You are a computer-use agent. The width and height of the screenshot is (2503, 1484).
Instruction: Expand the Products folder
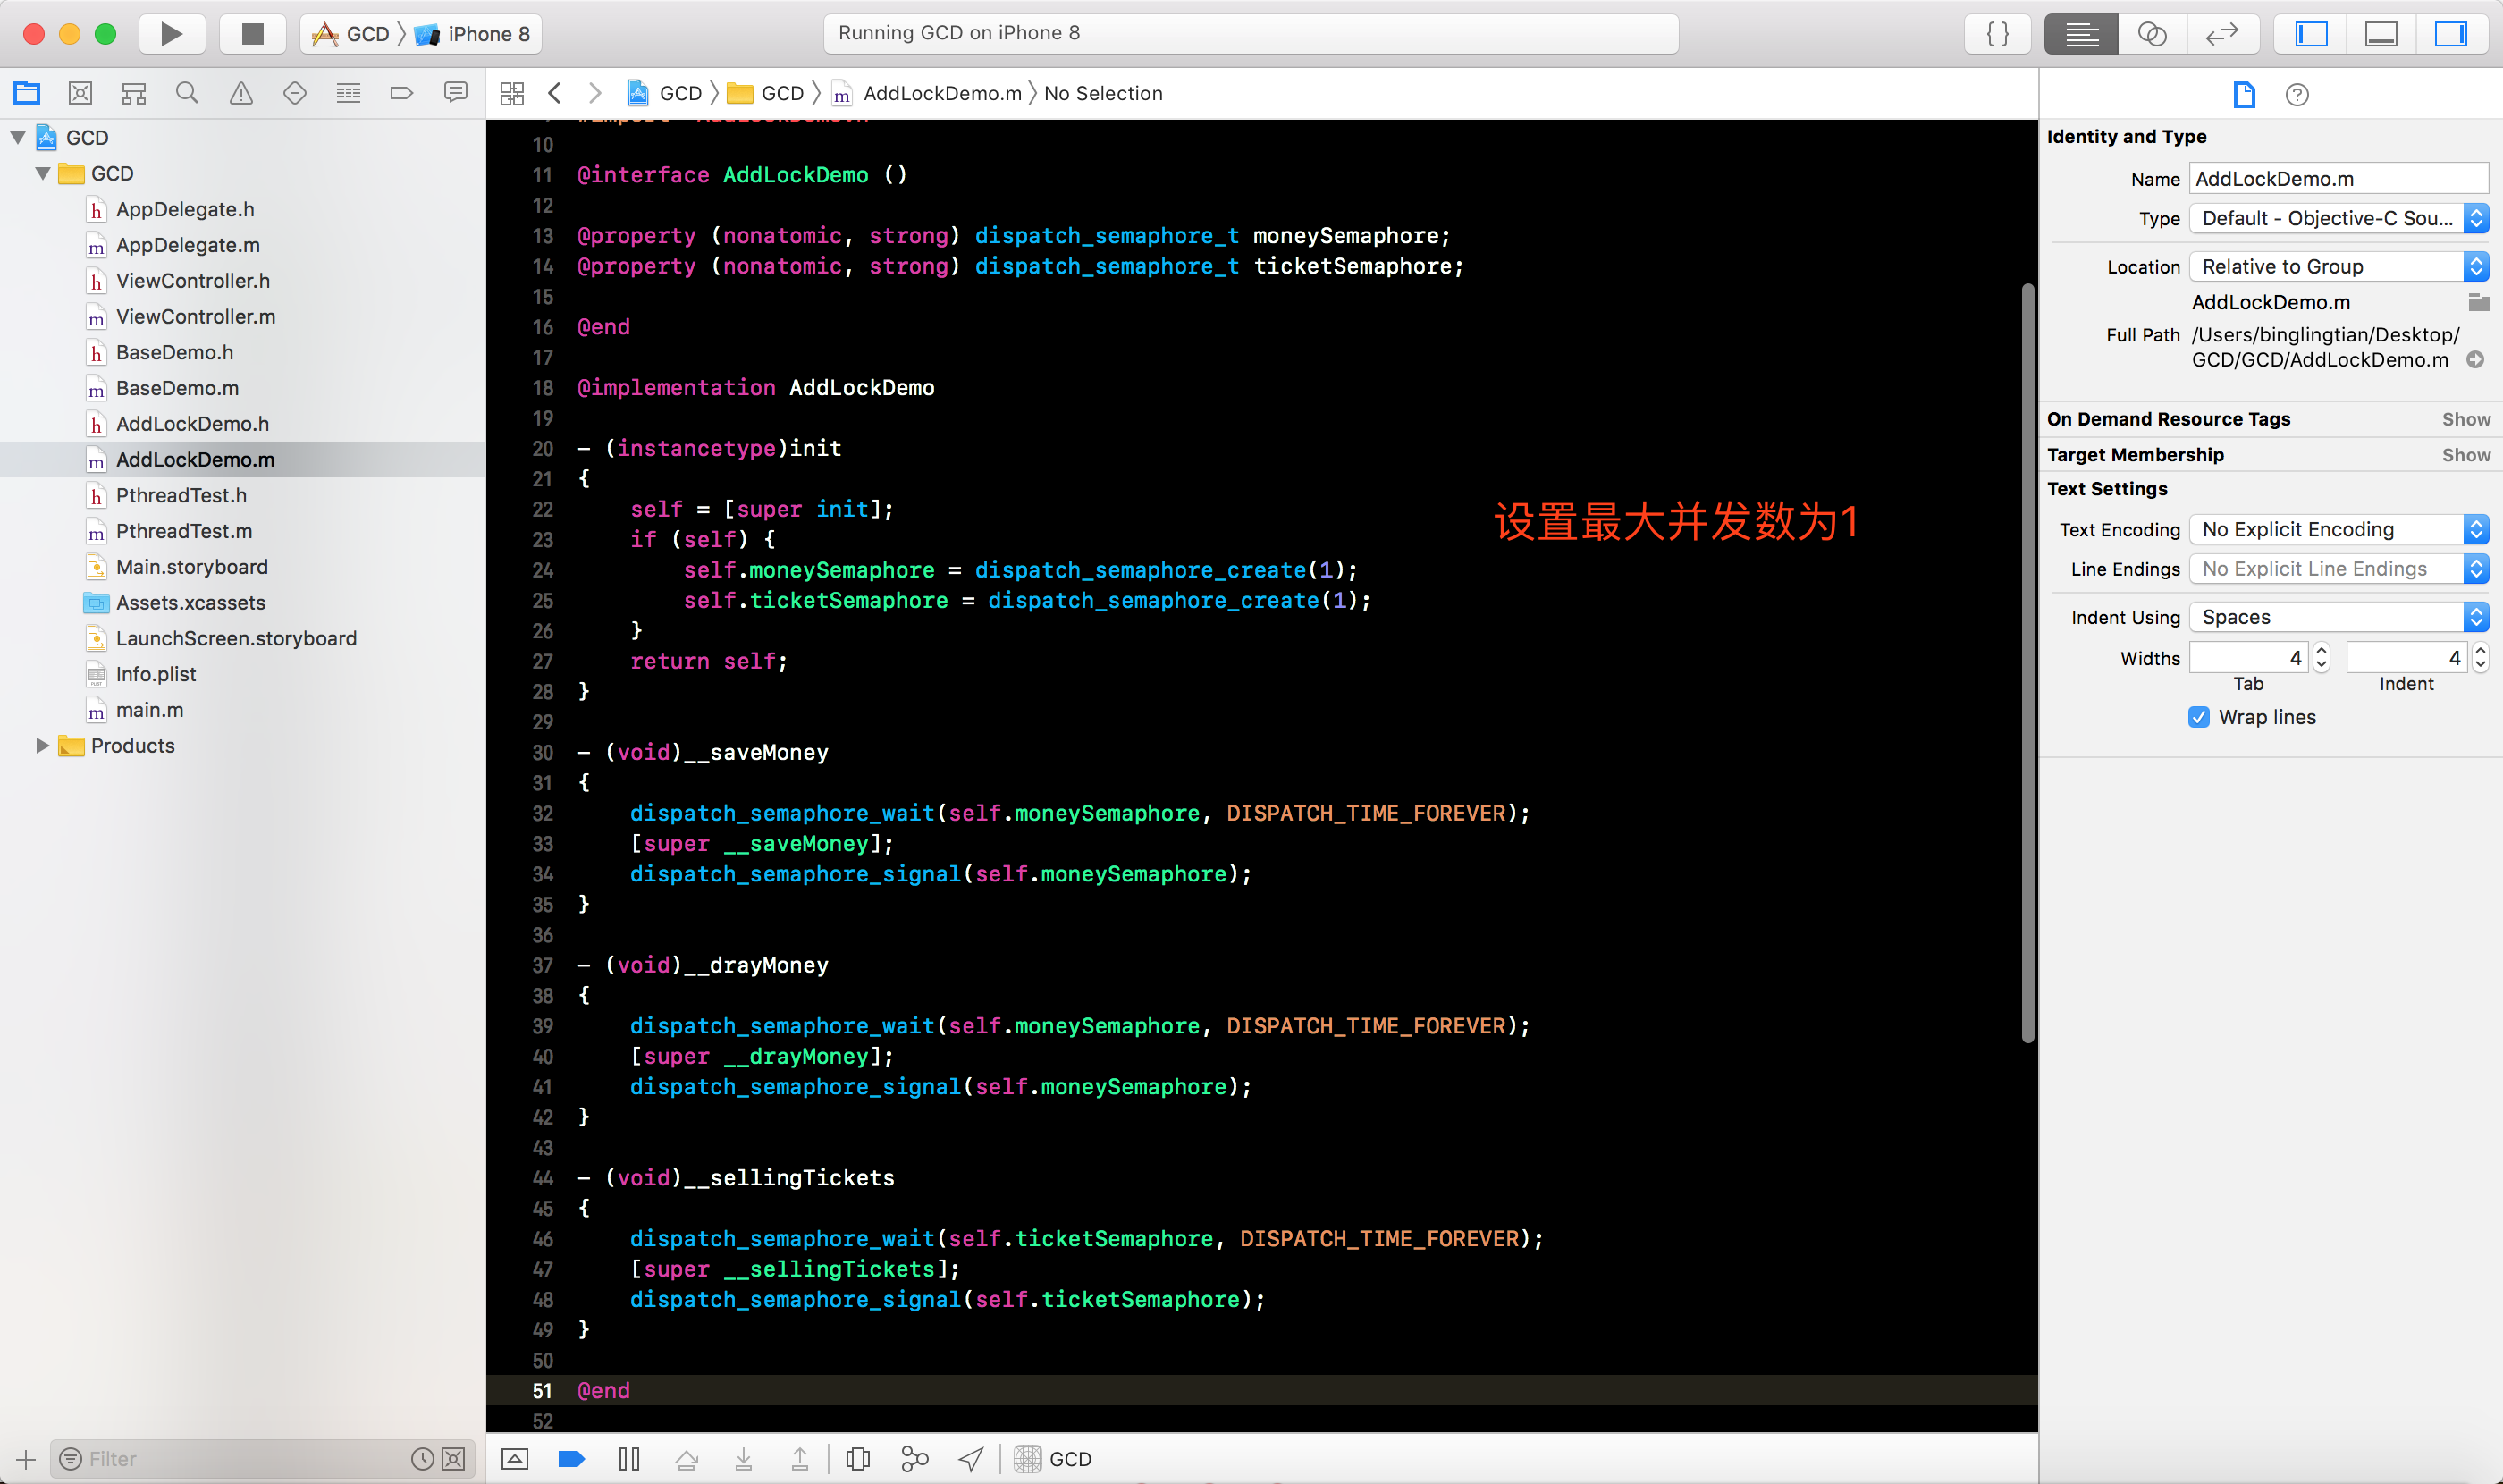point(43,745)
